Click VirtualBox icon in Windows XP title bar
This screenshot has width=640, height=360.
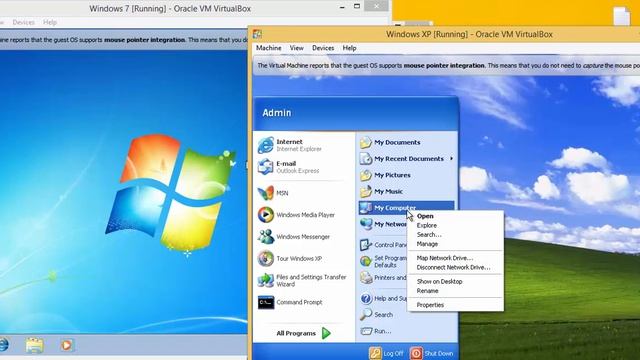(x=257, y=34)
